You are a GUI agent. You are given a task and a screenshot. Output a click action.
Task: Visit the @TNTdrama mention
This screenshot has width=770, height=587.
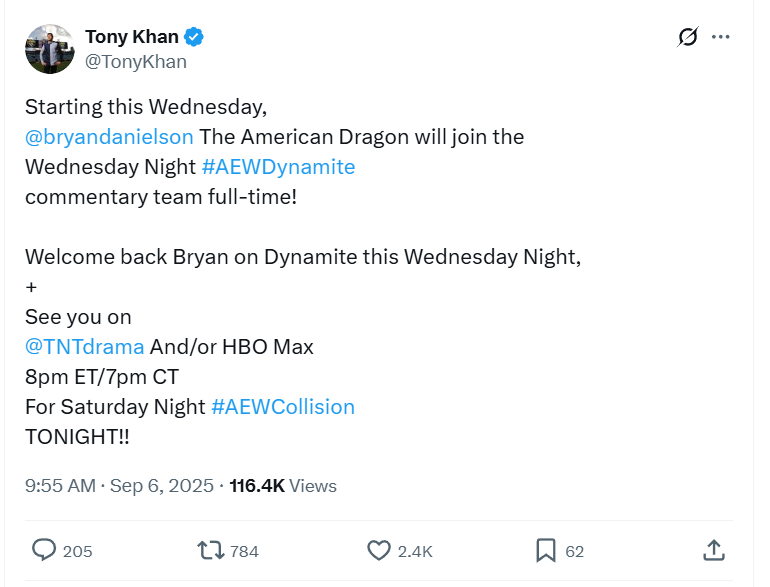(x=85, y=347)
